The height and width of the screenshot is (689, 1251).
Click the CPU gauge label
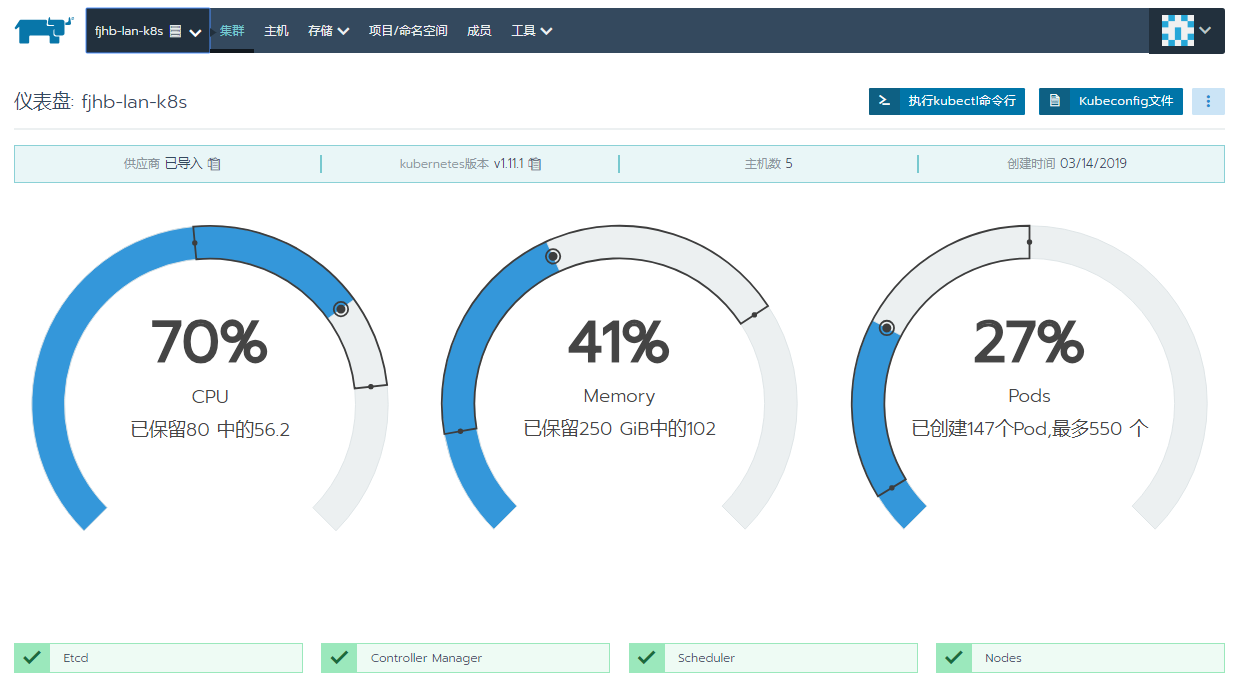[x=210, y=396]
